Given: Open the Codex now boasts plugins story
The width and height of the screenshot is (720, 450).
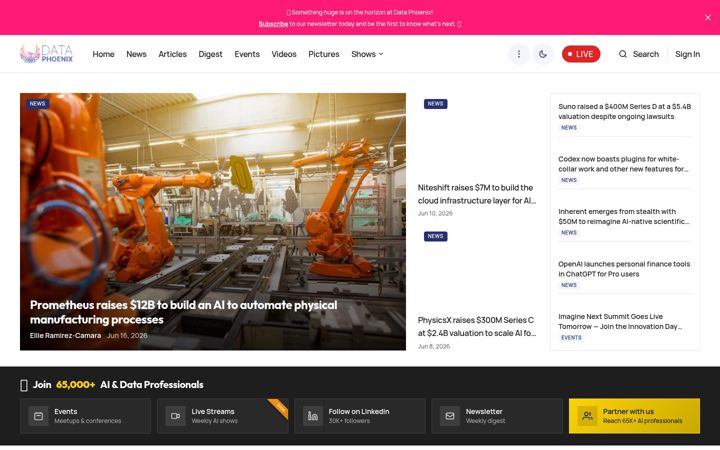Looking at the screenshot, I should pos(624,164).
